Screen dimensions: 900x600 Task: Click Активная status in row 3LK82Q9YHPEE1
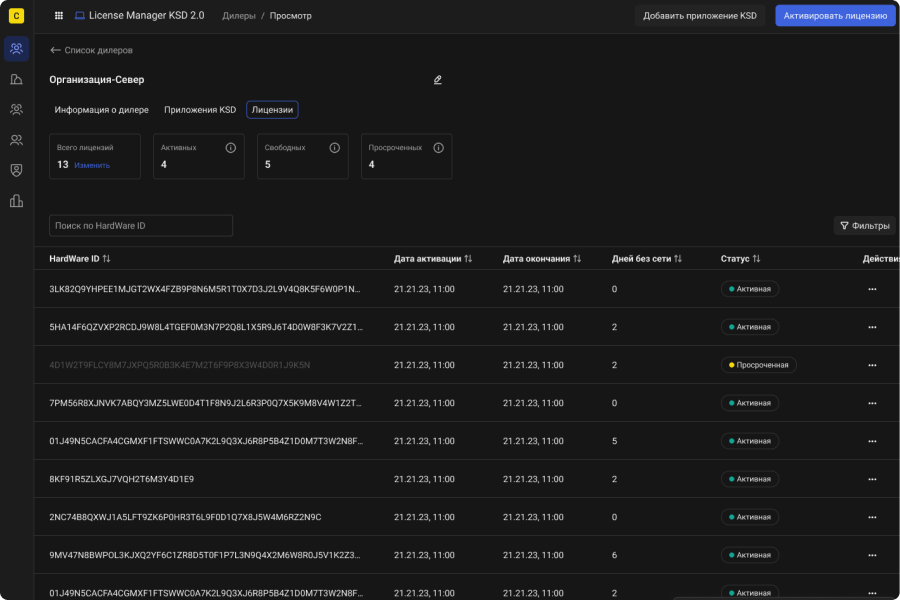(x=750, y=289)
